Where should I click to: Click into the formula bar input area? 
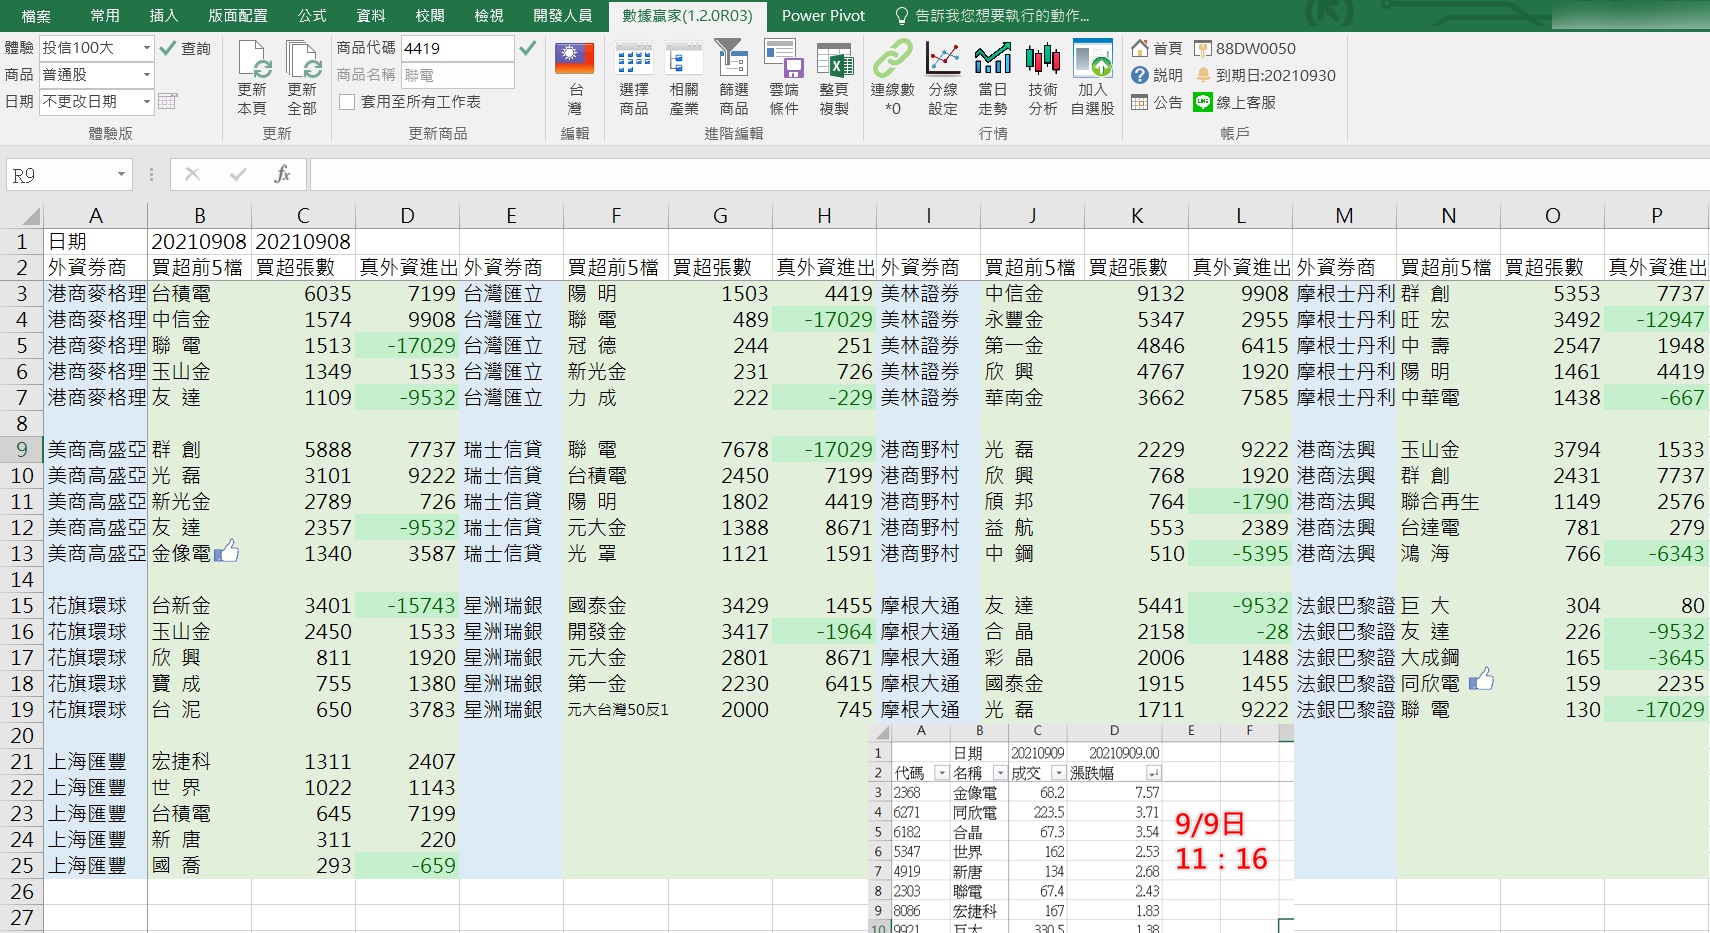(1009, 174)
